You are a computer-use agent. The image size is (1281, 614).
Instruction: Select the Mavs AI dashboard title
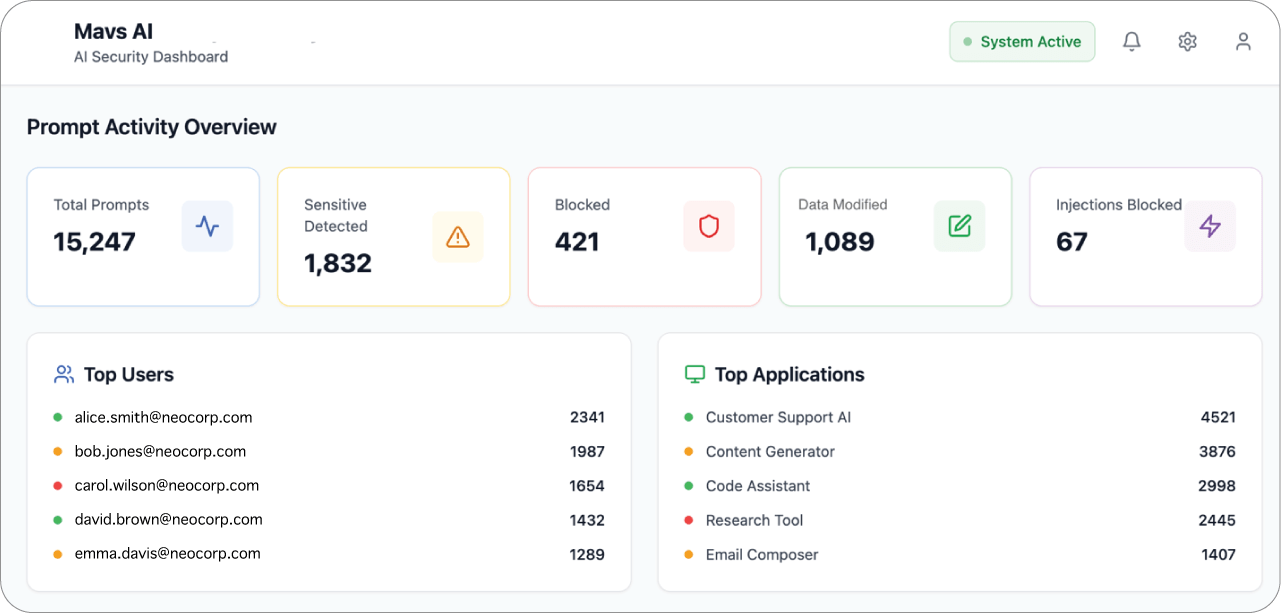coord(114,32)
